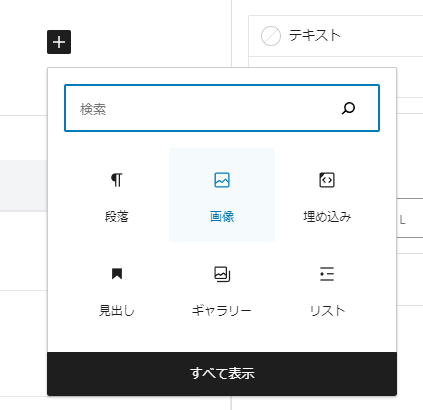The height and width of the screenshot is (410, 423).
Task: Select the gallery block icon
Action: pos(222,274)
